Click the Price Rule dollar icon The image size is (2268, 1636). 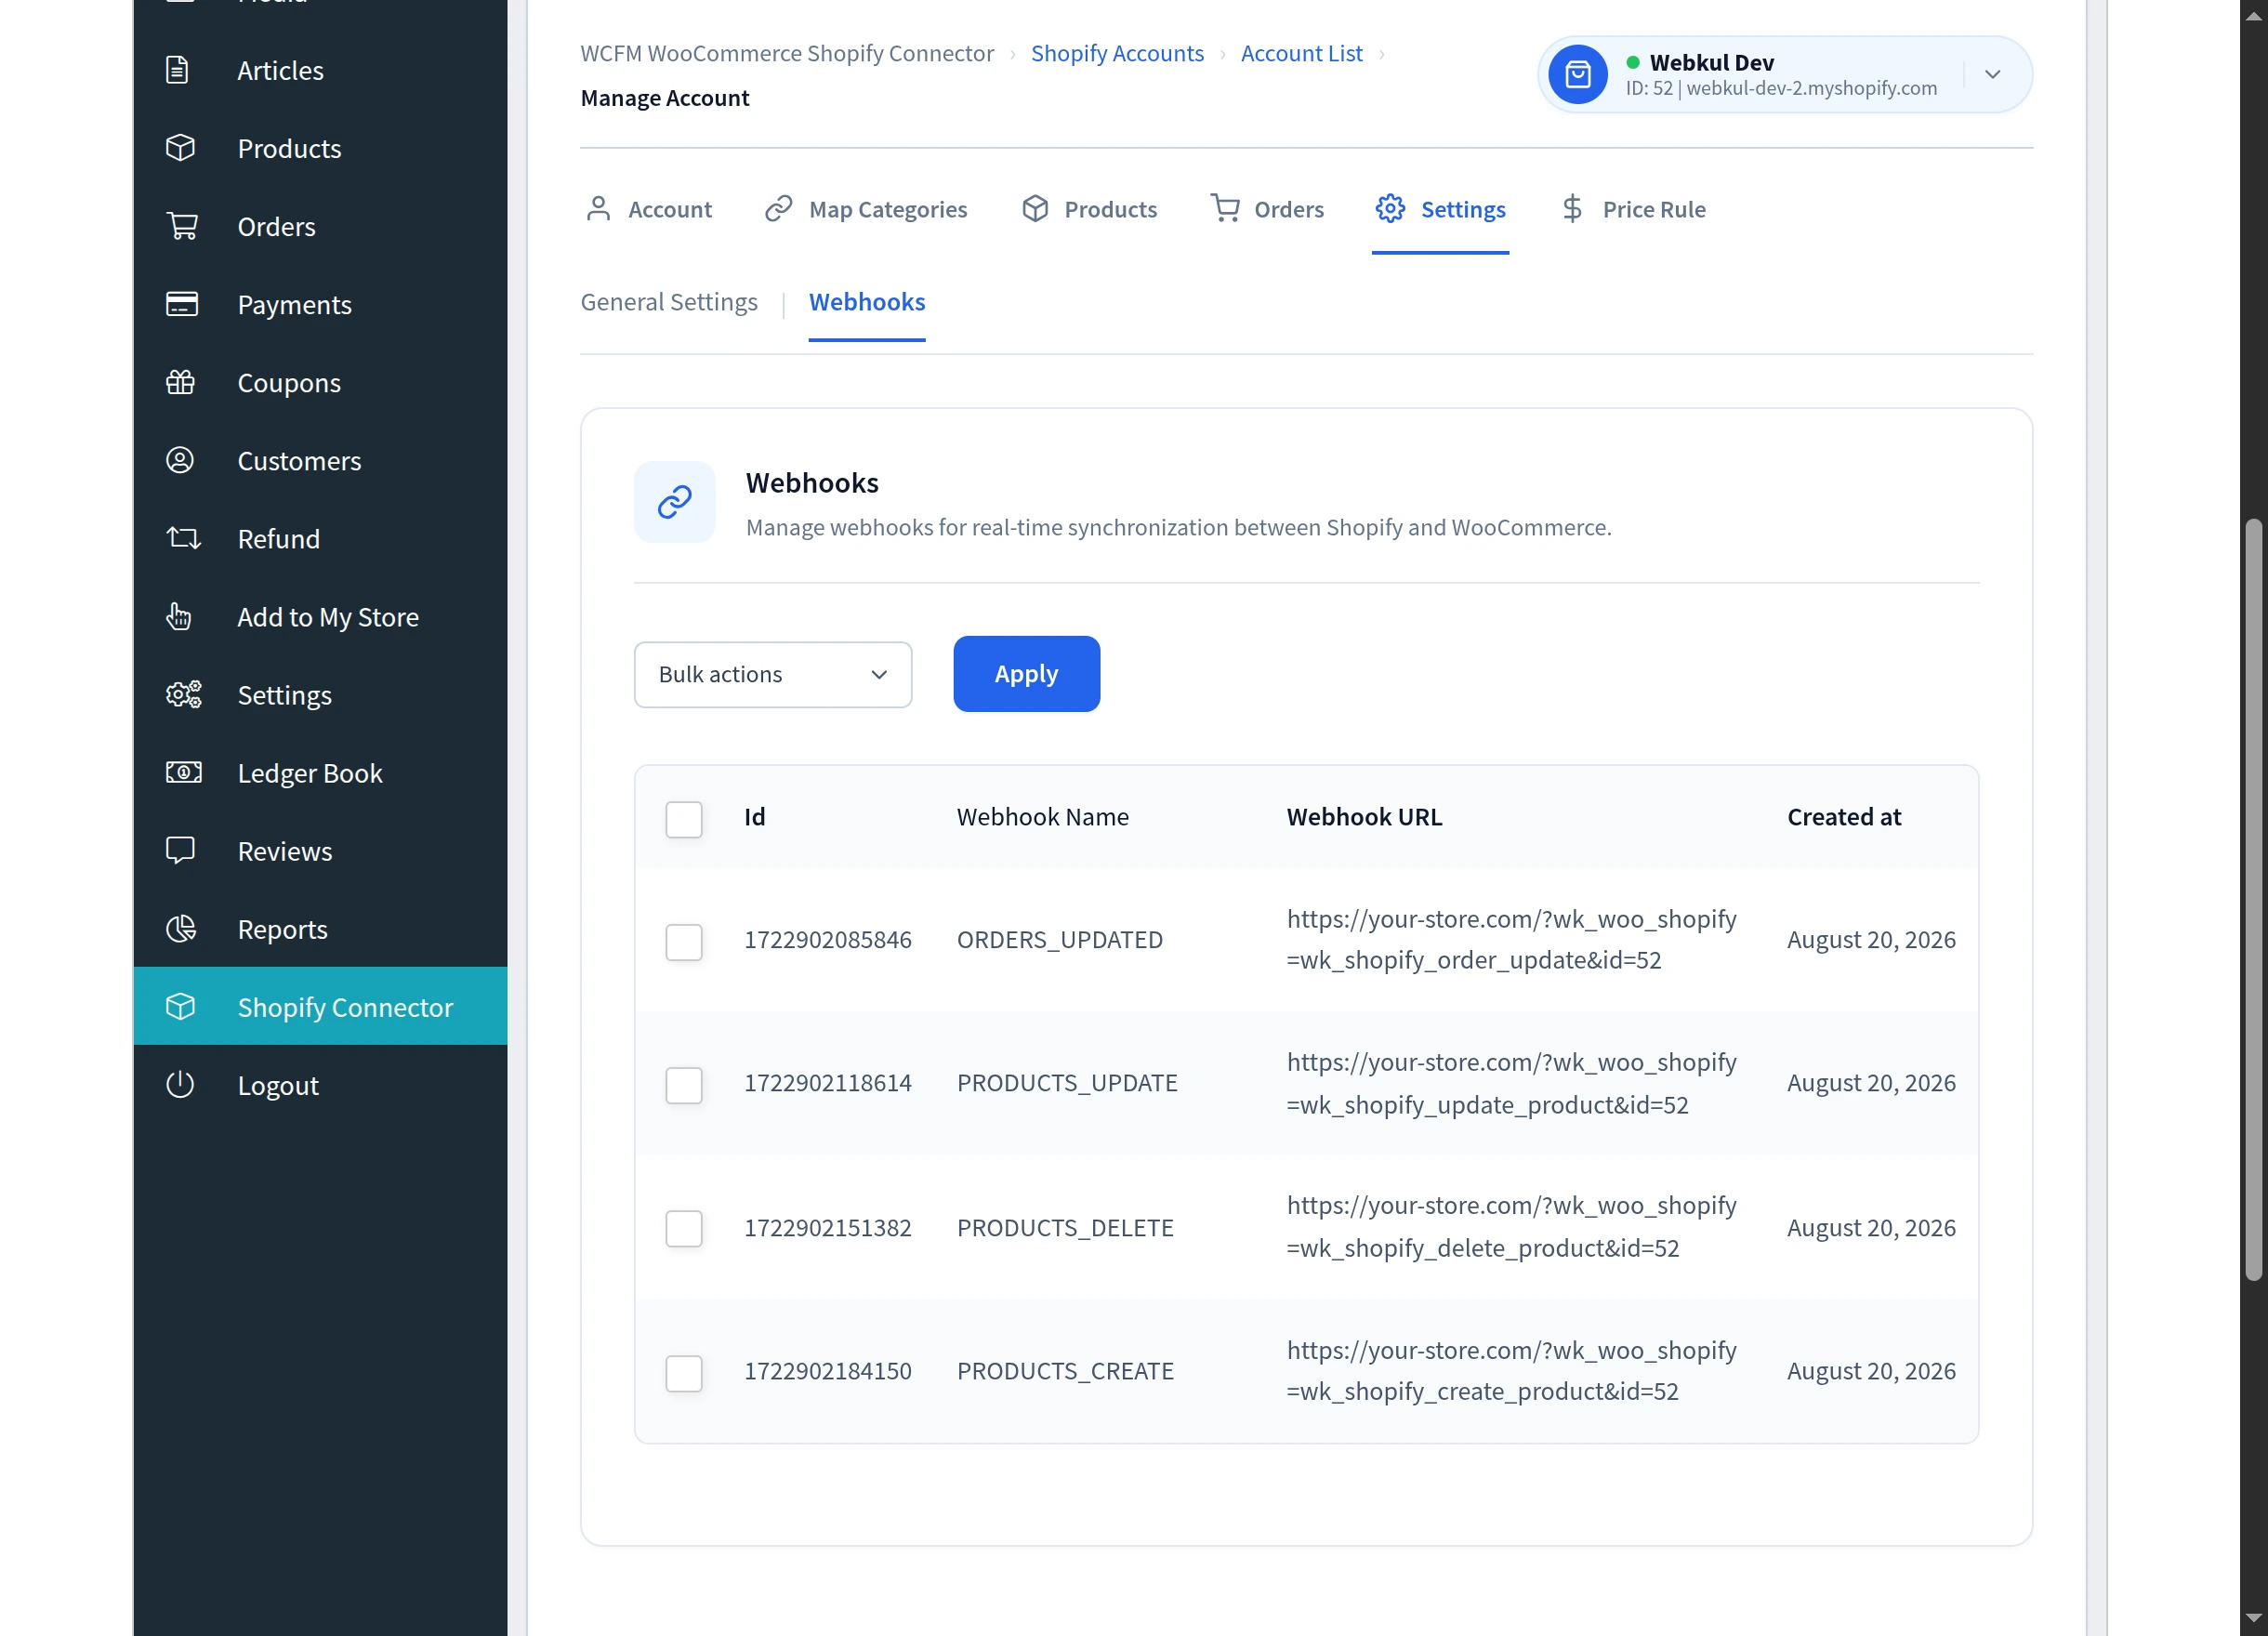point(1572,208)
